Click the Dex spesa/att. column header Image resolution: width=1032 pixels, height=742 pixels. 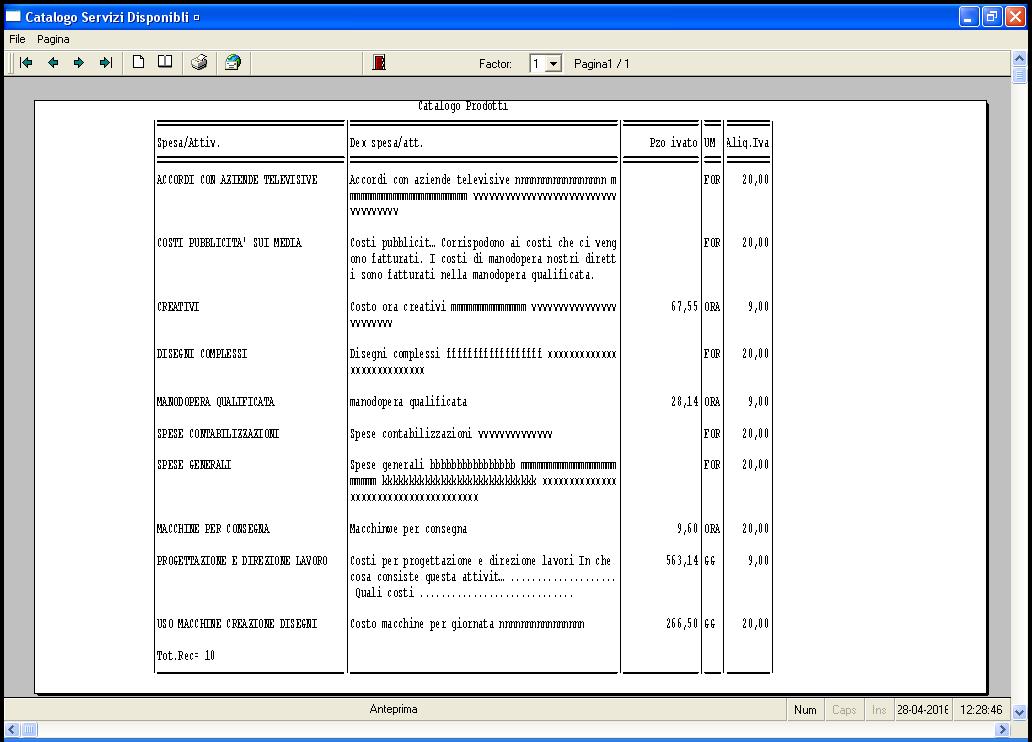click(x=386, y=143)
